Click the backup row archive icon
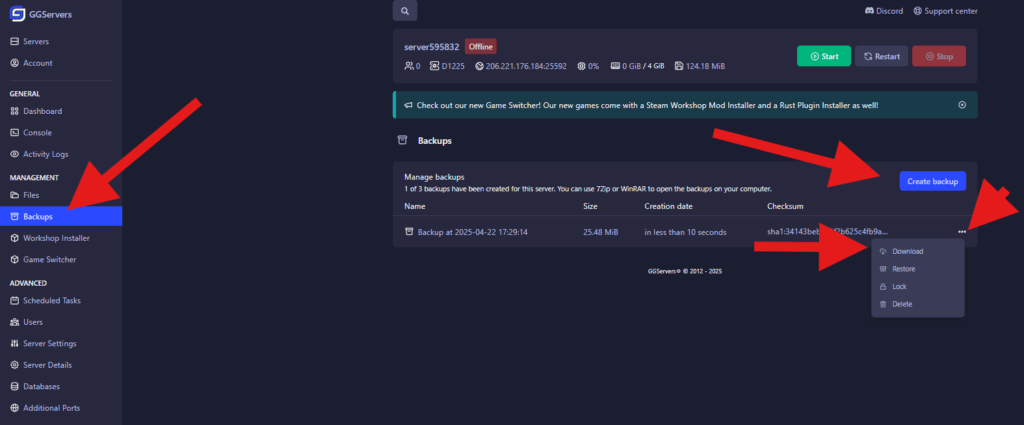This screenshot has height=425, width=1024. tap(409, 232)
